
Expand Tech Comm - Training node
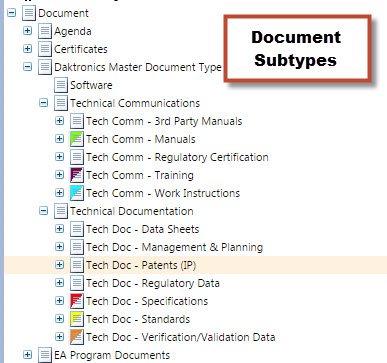60,175
